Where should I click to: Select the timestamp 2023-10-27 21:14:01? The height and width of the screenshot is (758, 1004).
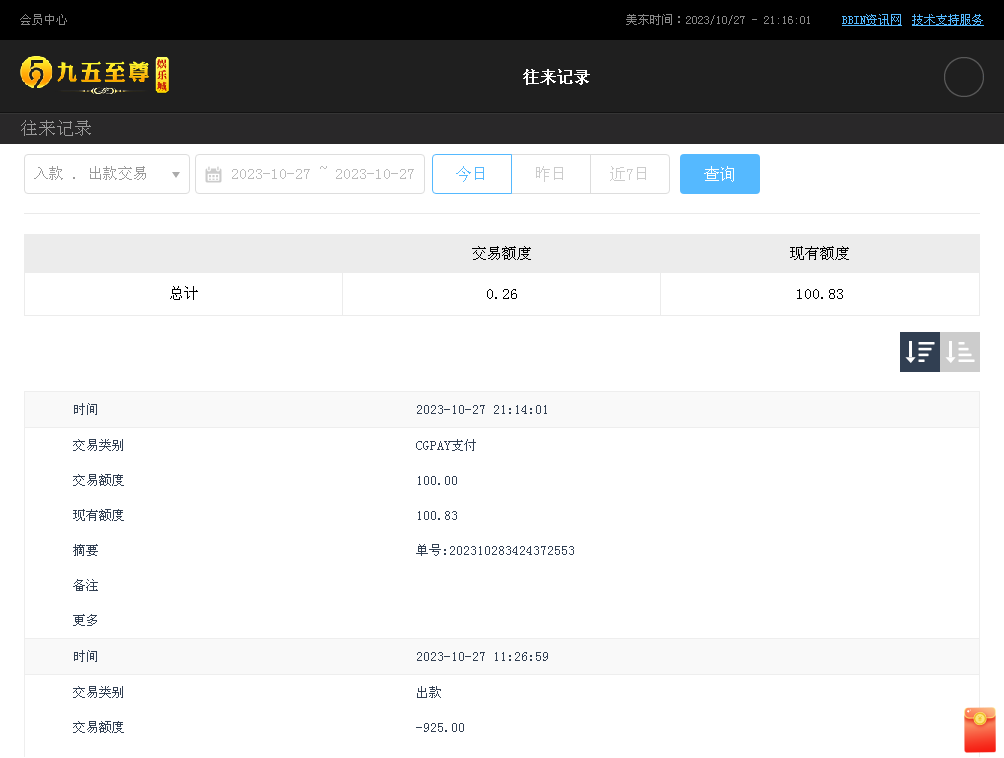coord(482,410)
